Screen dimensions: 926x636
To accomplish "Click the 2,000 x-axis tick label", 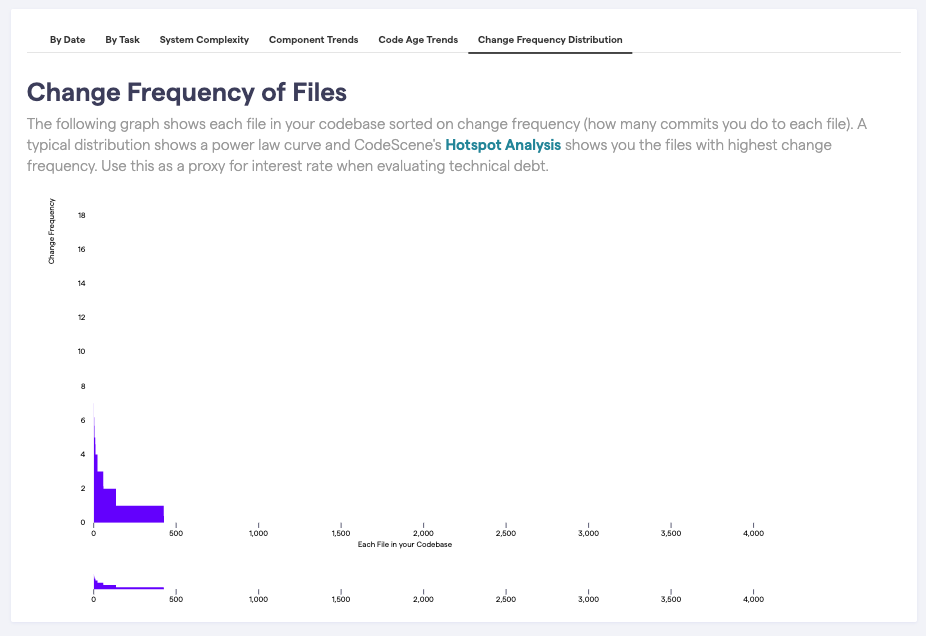I will pos(423,533).
